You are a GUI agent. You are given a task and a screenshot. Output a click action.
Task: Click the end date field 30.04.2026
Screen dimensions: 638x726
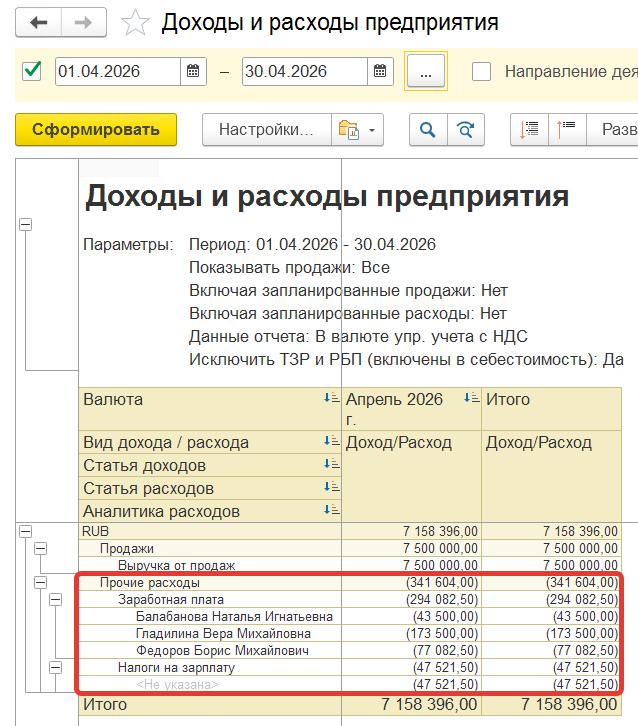305,71
